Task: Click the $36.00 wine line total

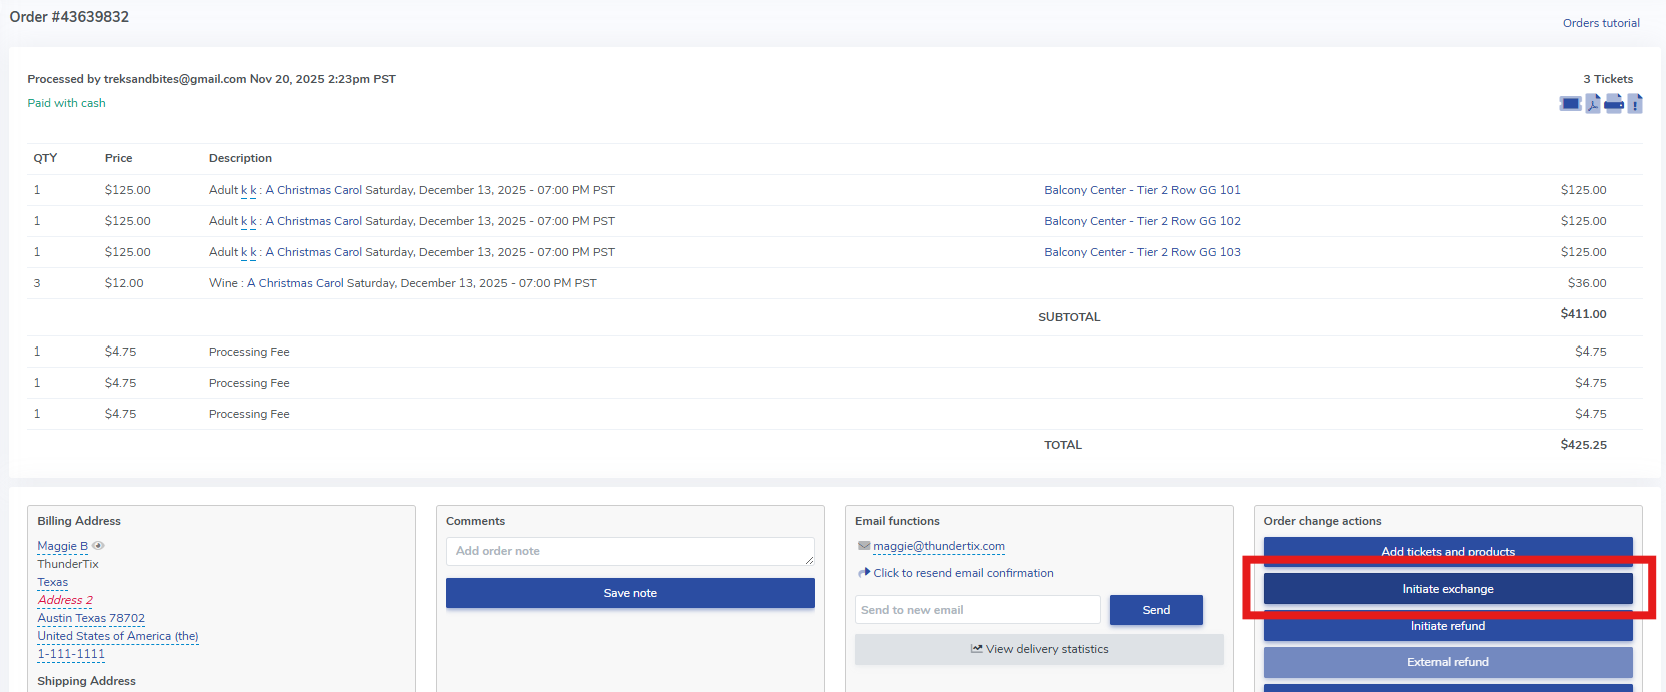Action: point(1587,283)
